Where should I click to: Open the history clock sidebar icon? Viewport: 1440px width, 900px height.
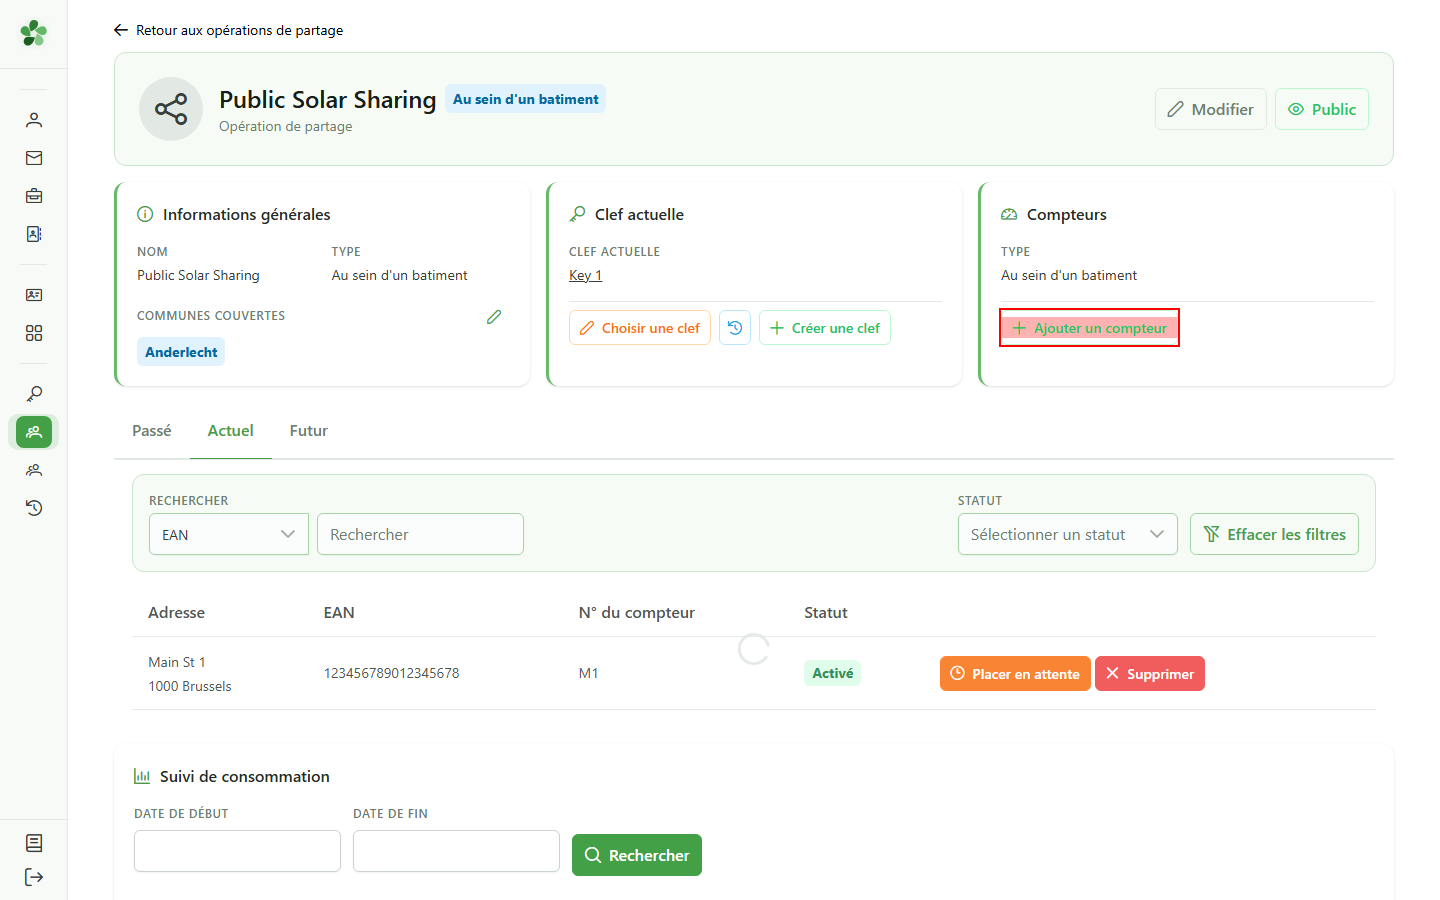point(34,508)
